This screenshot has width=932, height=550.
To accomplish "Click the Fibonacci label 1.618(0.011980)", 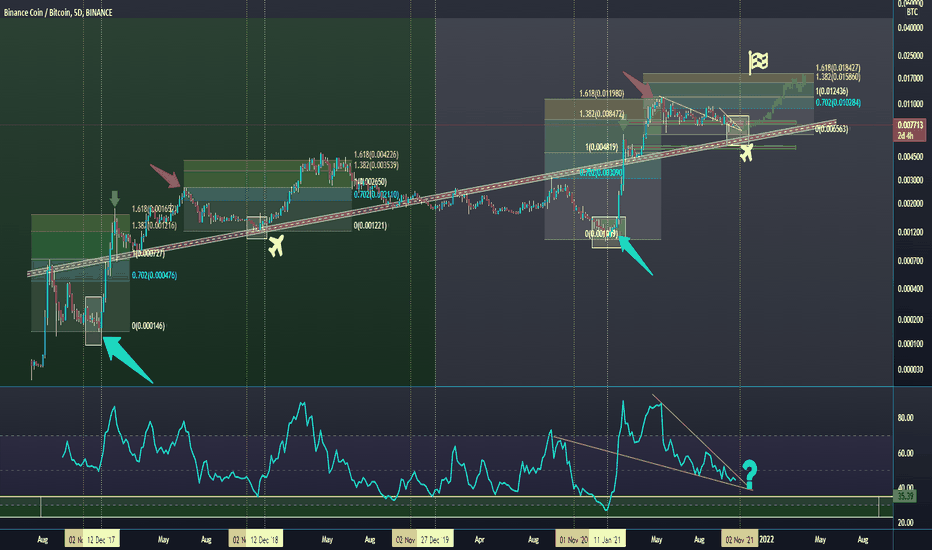I will [602, 93].
